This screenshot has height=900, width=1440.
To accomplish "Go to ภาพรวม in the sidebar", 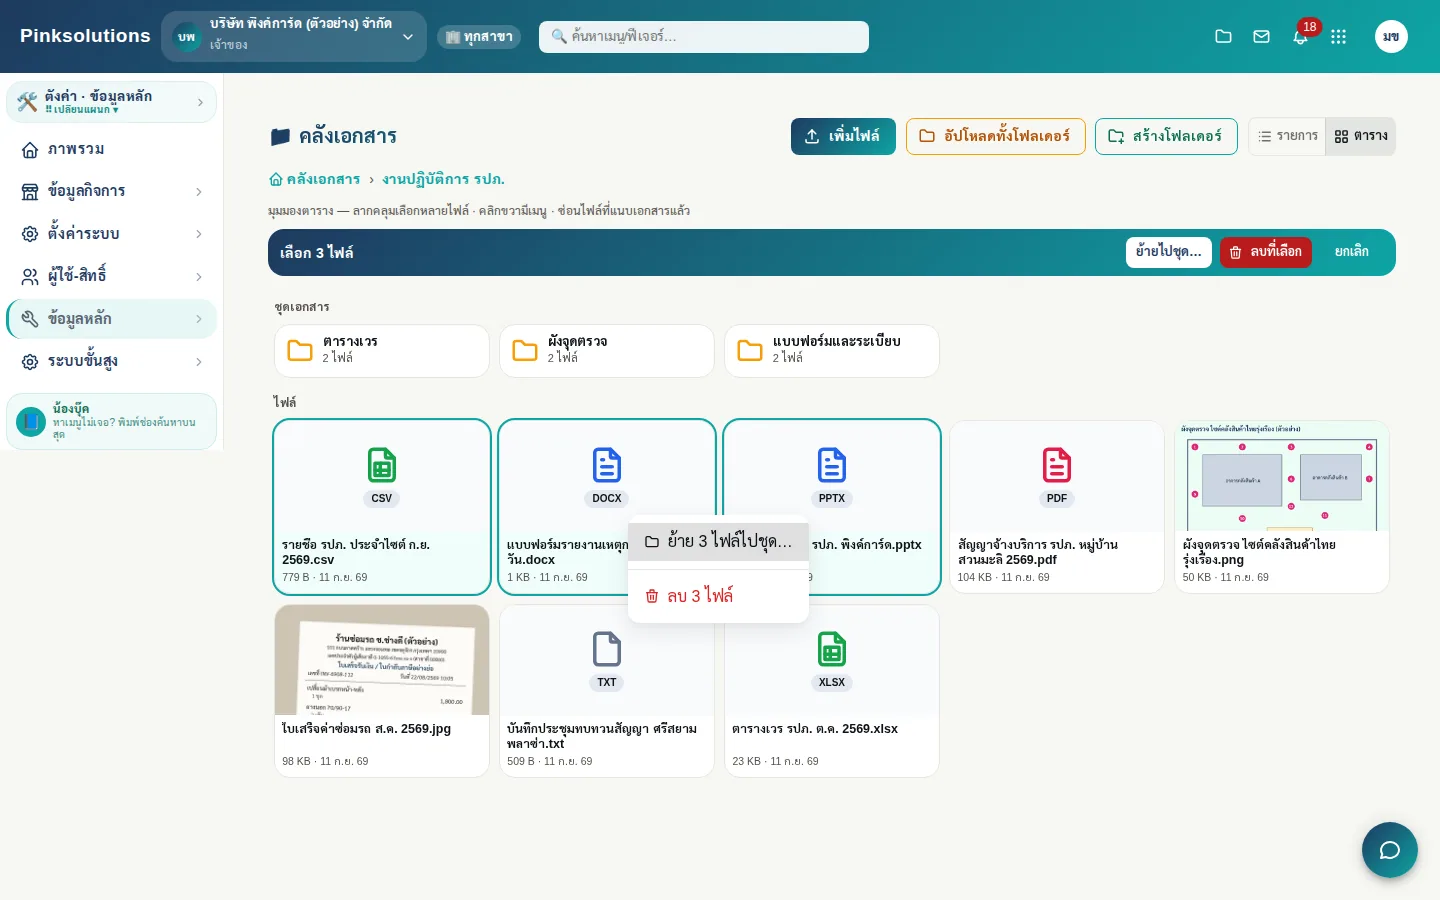I will click(x=111, y=150).
